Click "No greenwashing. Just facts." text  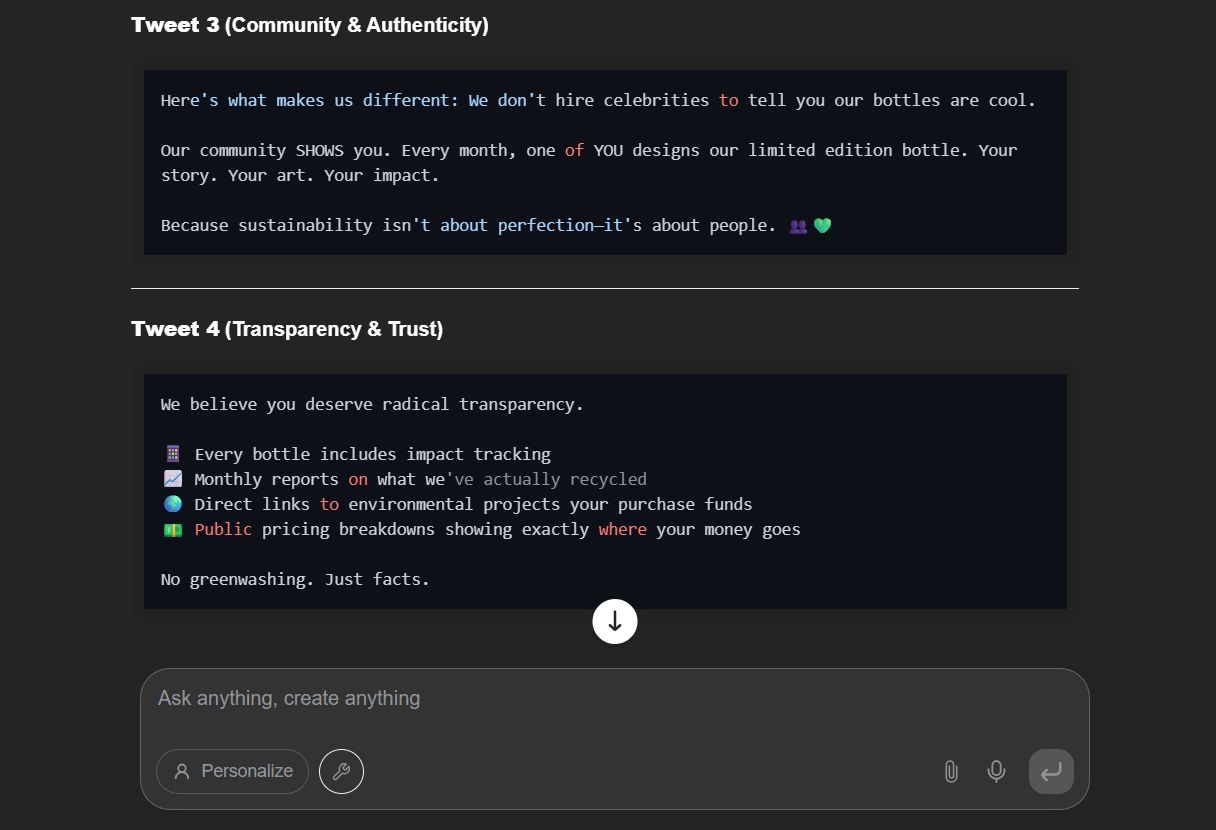pos(295,579)
